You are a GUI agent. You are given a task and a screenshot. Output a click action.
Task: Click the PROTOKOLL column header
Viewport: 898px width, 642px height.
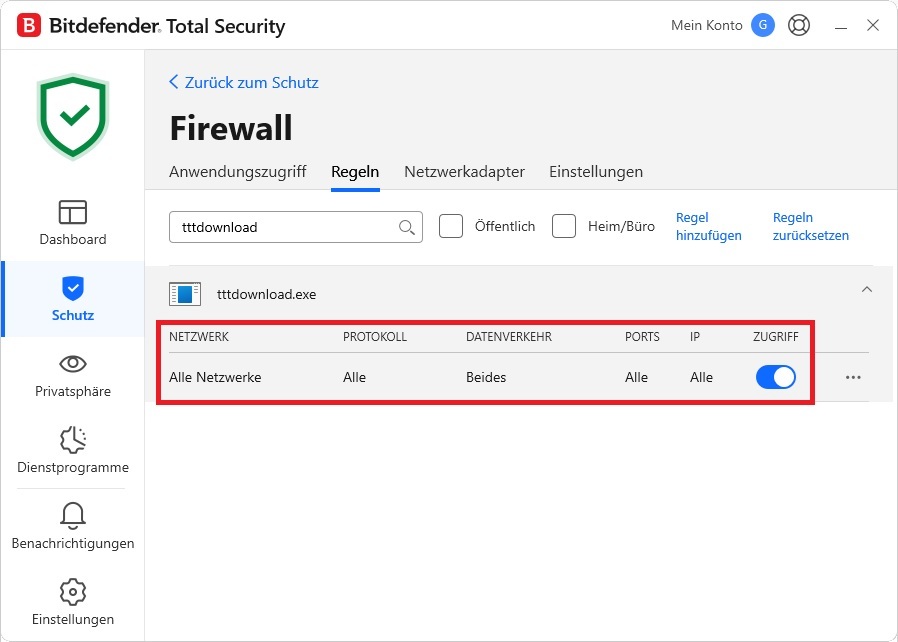(375, 337)
